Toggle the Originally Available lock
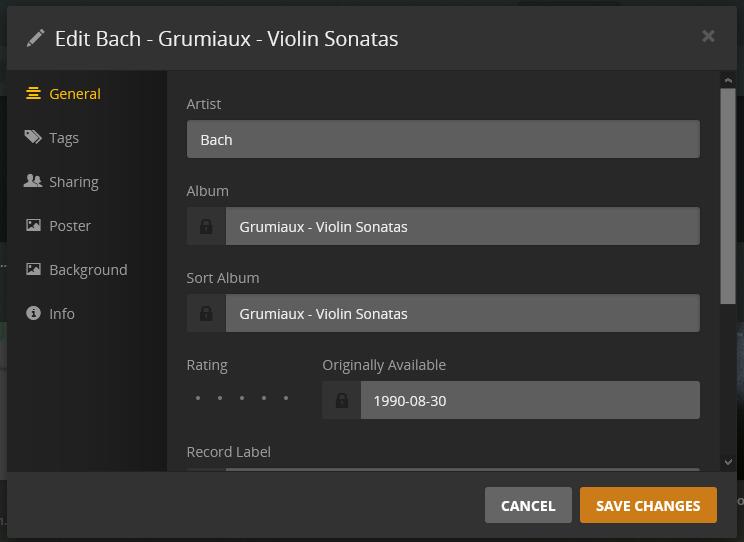 342,400
